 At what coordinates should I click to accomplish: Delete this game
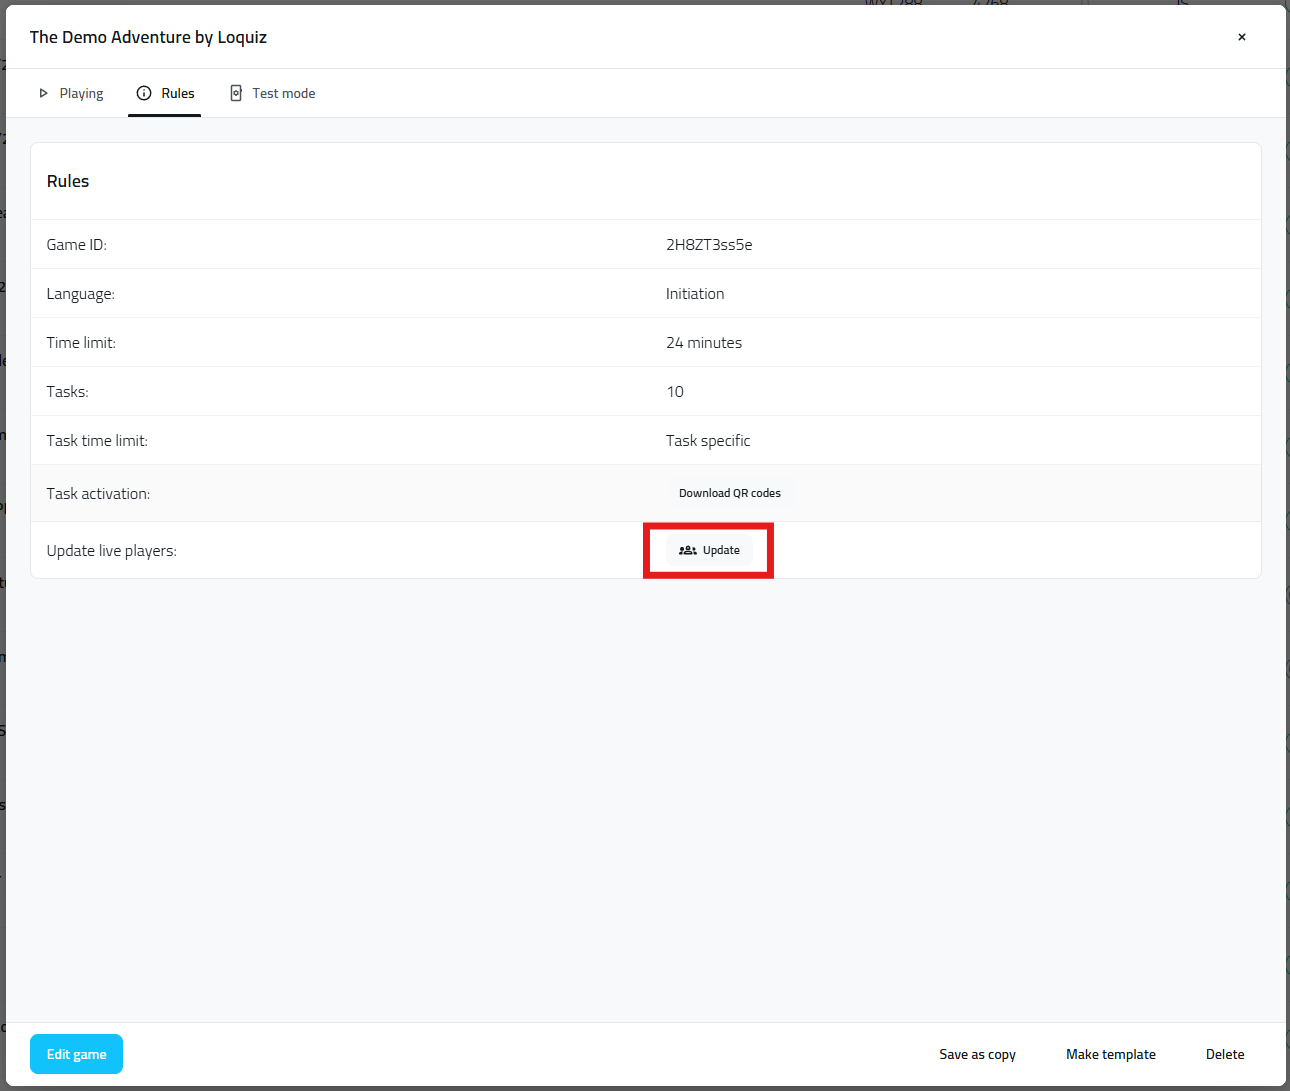click(x=1225, y=1054)
